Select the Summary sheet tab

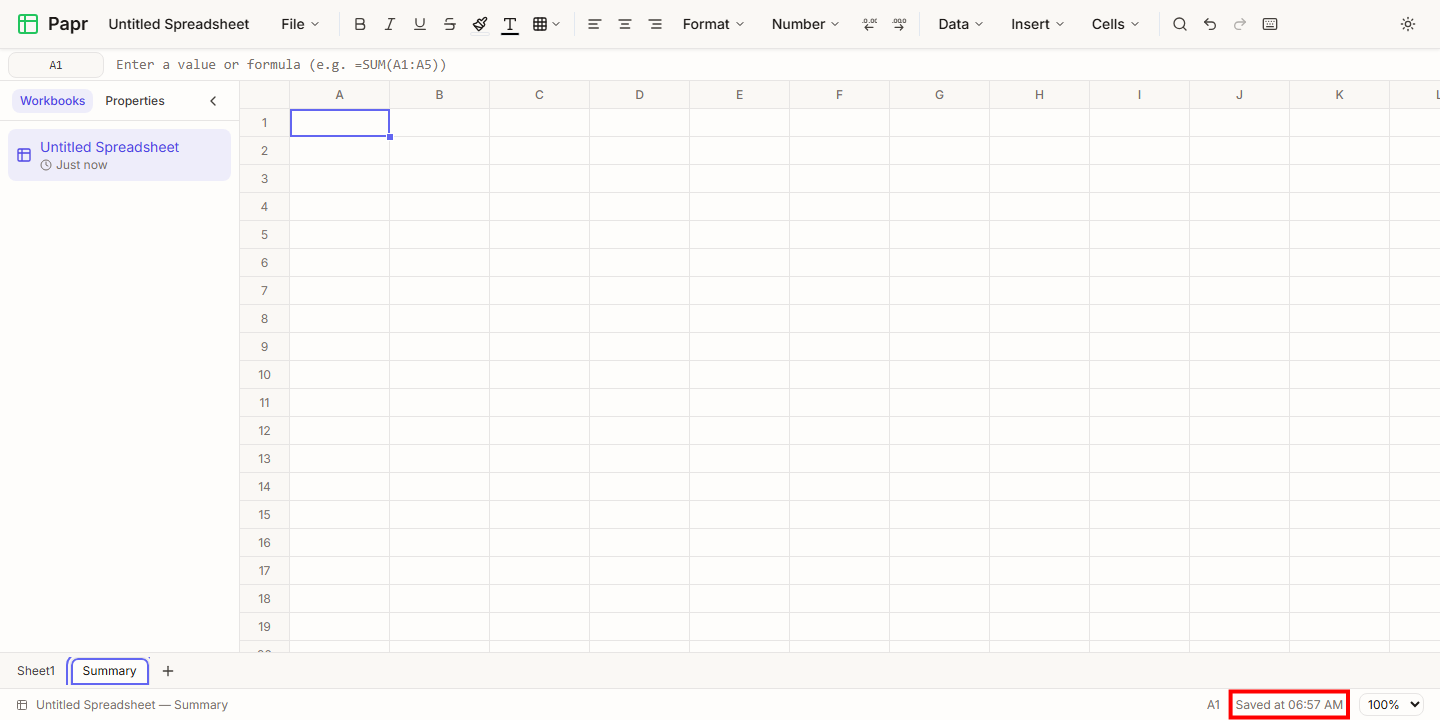110,671
